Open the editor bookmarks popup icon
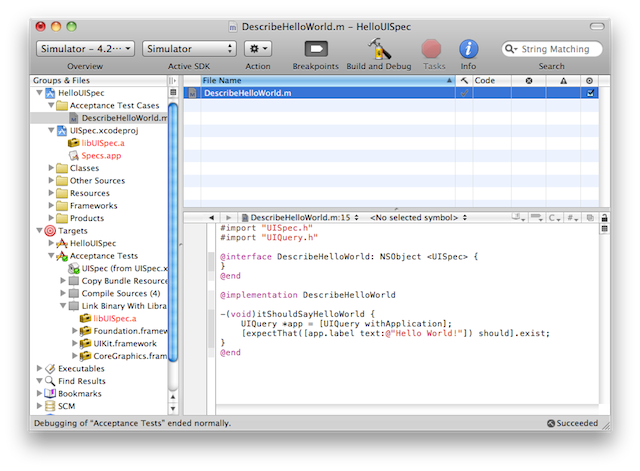Screen dimensions: 640x471 (x=518, y=218)
